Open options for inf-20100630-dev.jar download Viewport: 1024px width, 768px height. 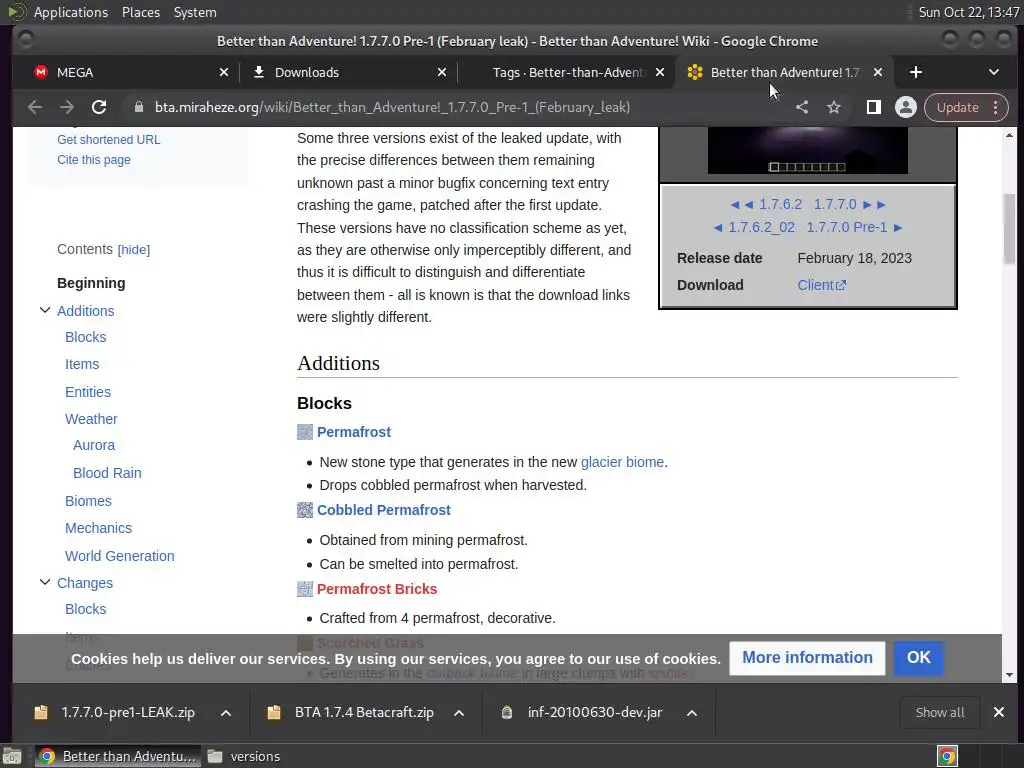click(x=692, y=712)
